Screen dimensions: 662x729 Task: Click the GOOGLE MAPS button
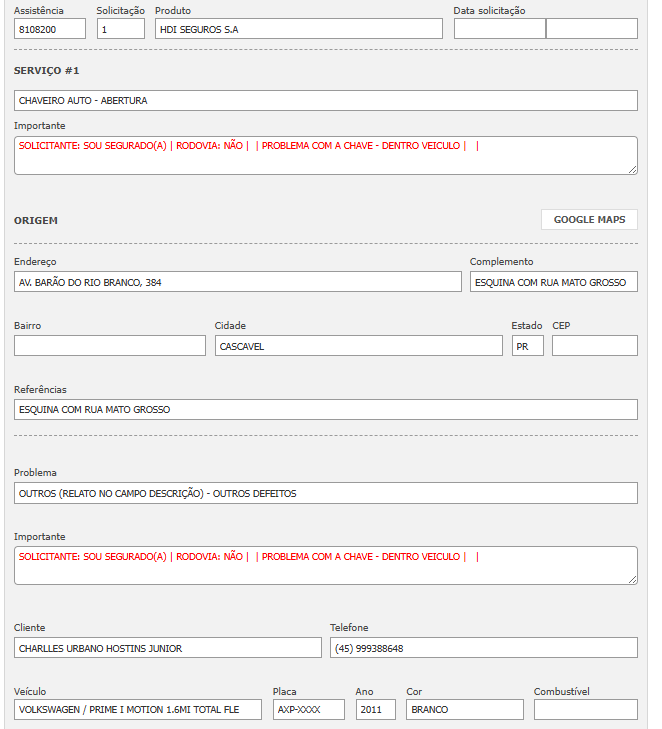589,220
